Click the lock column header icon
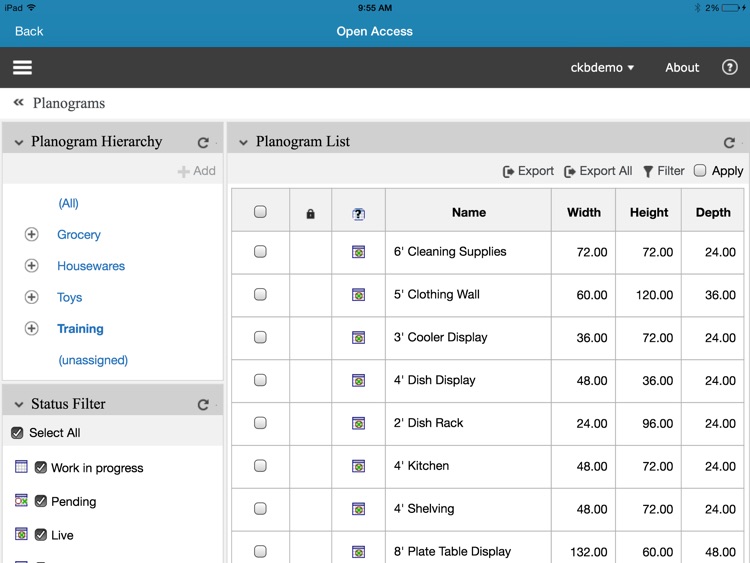750x563 pixels. click(310, 213)
